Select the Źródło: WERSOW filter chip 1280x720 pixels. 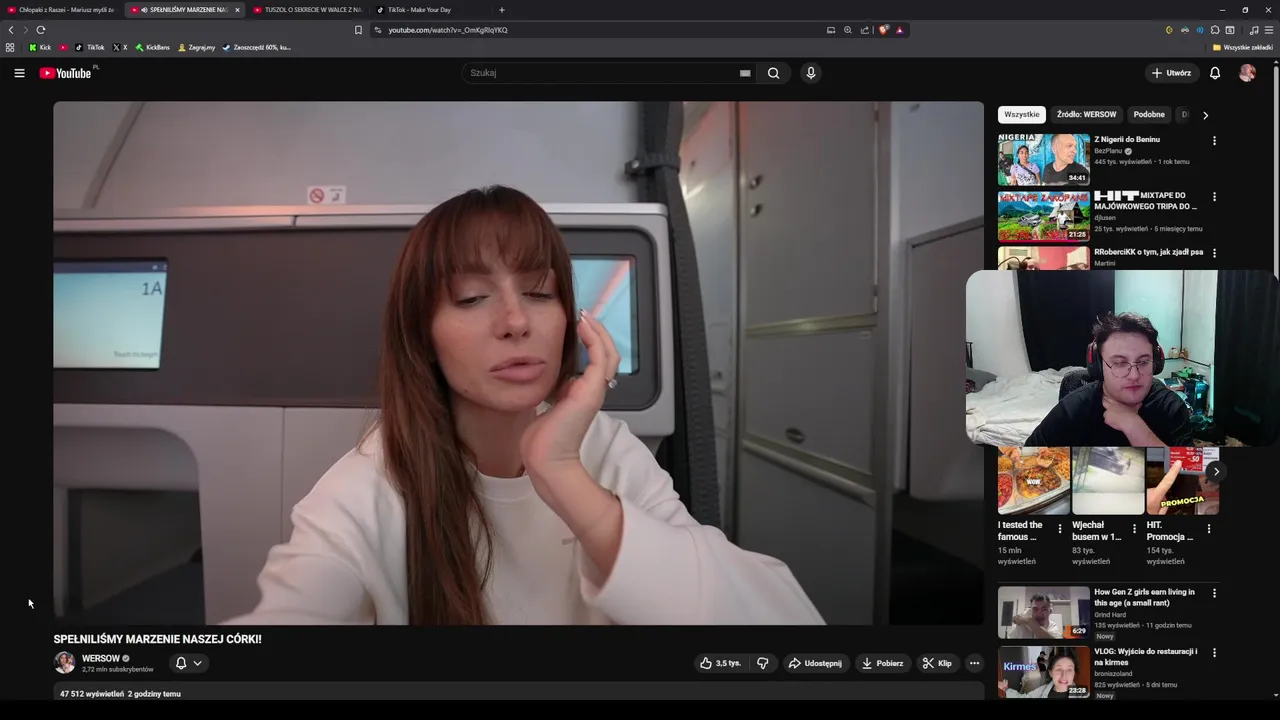(x=1086, y=115)
